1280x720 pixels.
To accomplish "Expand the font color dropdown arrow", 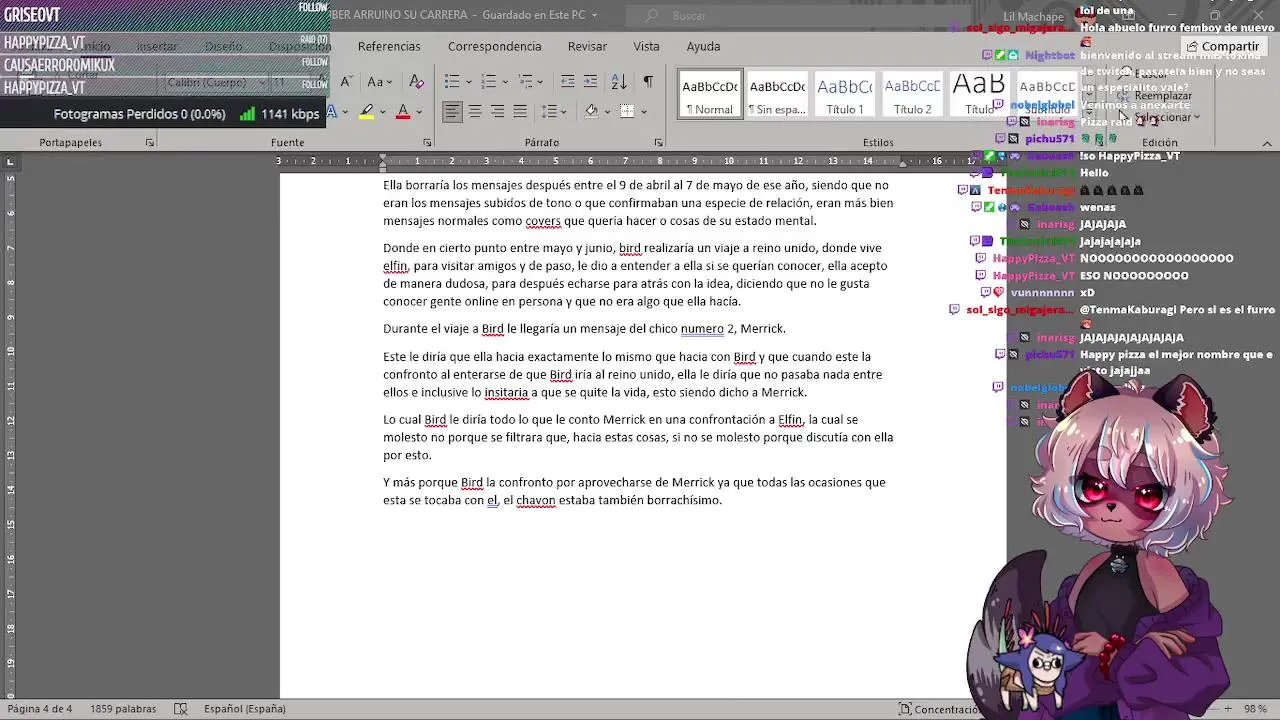I will (419, 111).
